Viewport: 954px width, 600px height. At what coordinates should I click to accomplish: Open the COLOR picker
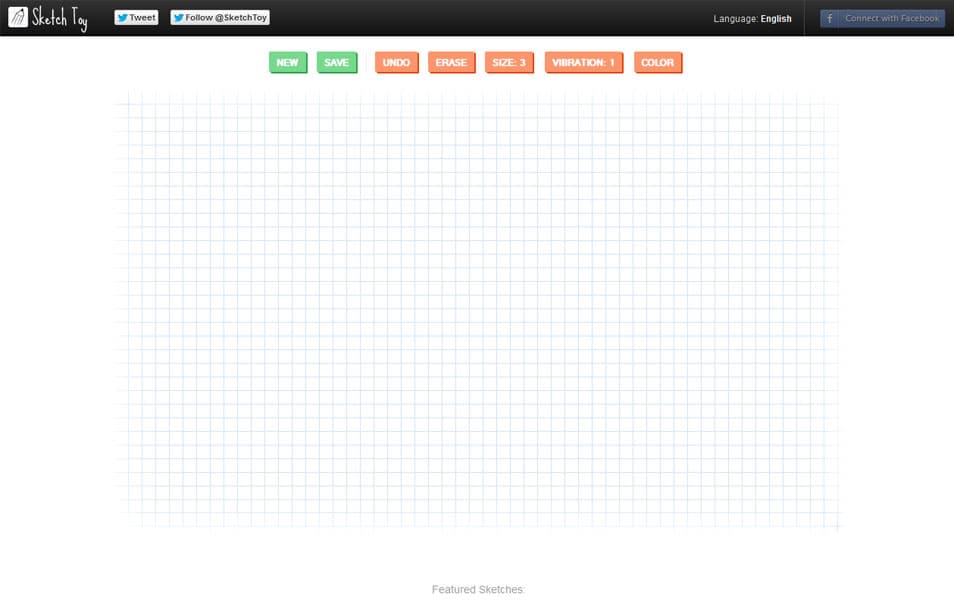pos(657,62)
